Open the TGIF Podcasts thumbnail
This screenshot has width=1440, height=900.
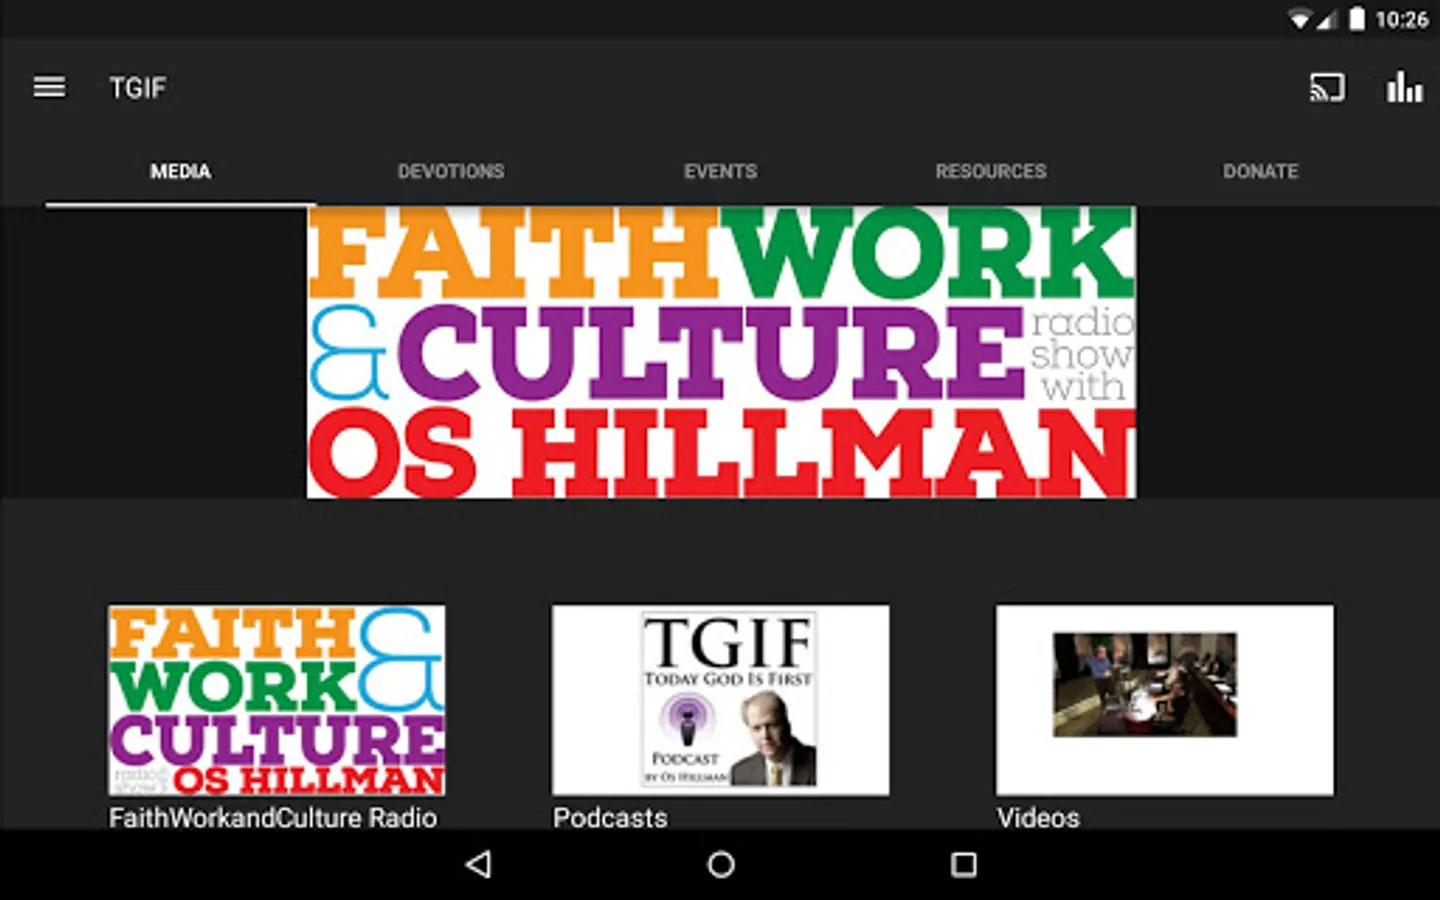click(x=721, y=700)
